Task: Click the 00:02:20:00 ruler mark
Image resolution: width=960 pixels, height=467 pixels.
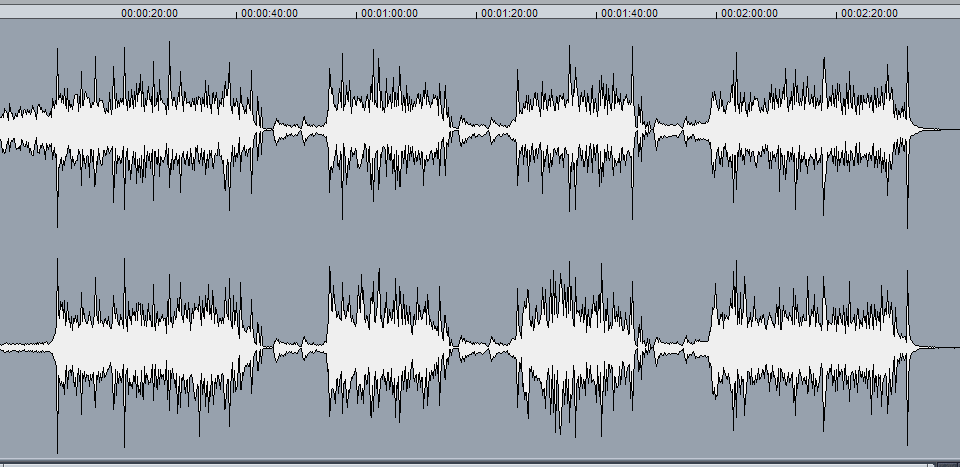Action: tap(869, 13)
